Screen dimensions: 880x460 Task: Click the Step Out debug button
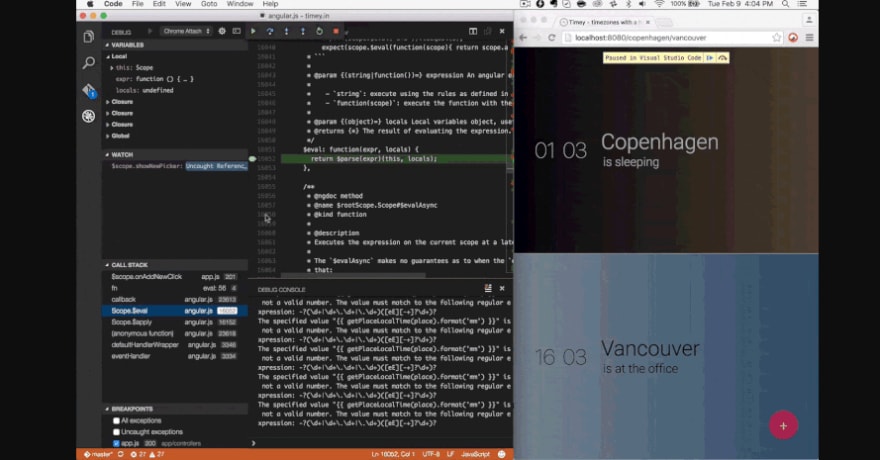(303, 31)
